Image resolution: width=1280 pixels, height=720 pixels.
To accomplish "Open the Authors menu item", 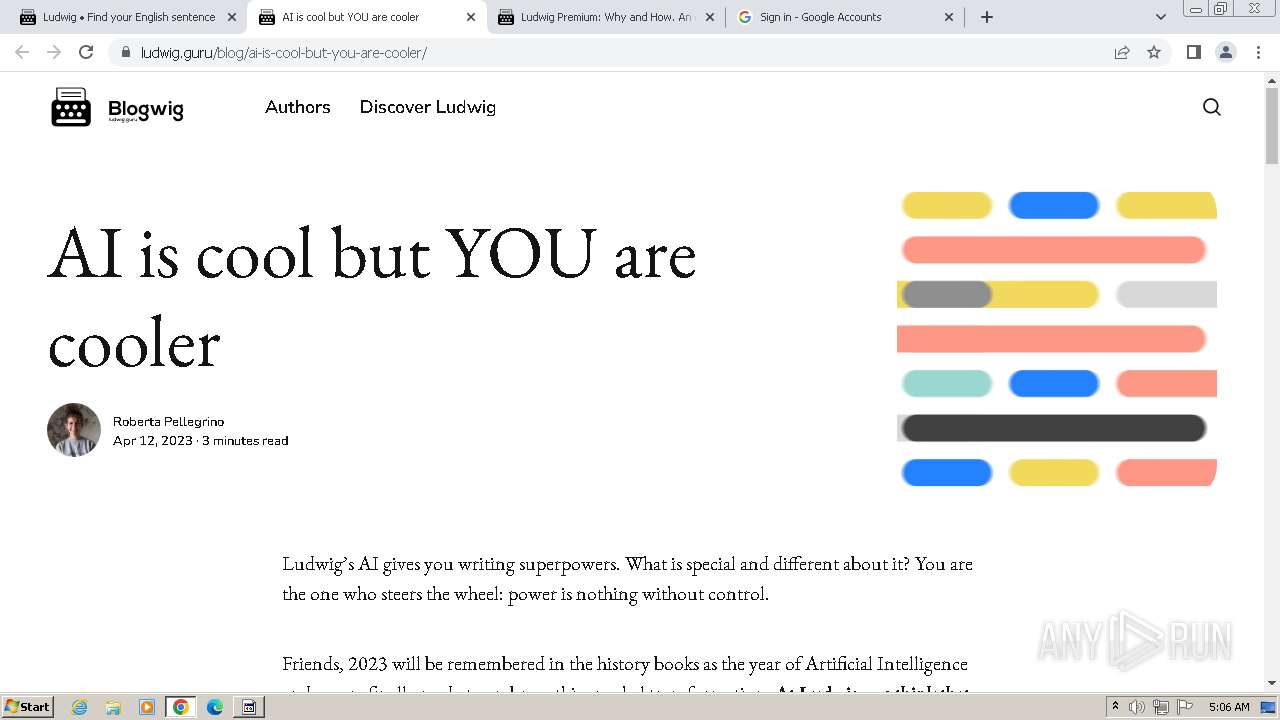I will pos(298,107).
